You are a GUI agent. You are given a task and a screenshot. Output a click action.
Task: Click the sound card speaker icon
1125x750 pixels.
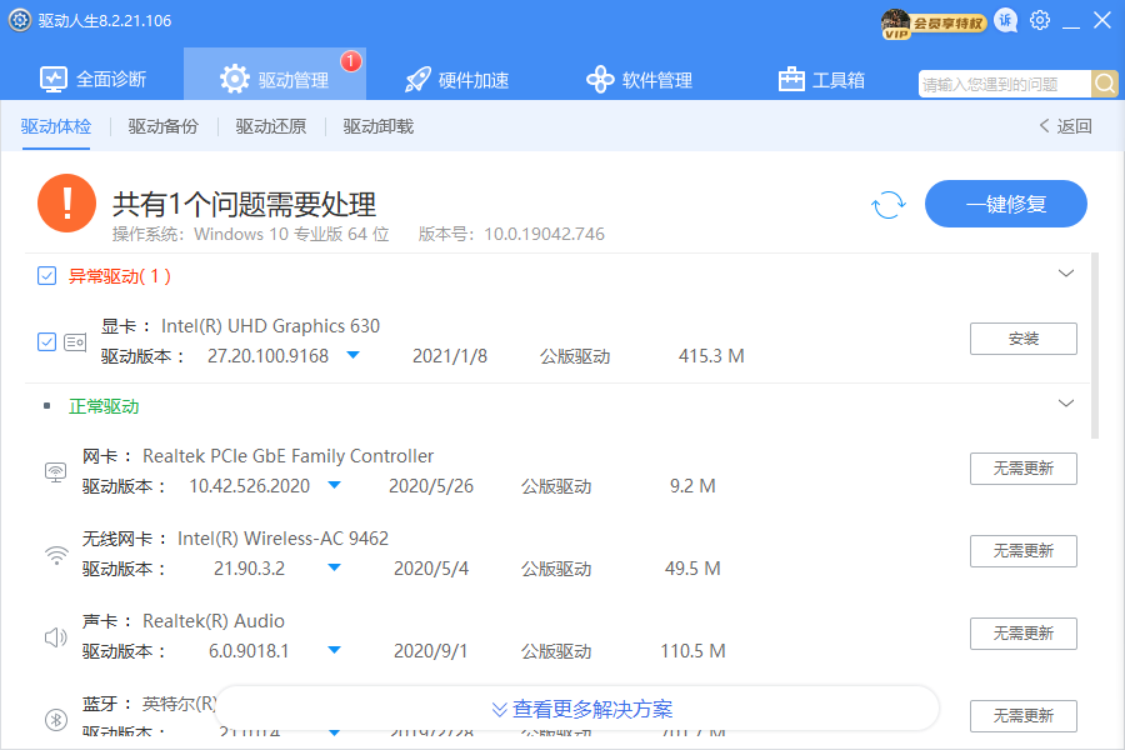55,637
